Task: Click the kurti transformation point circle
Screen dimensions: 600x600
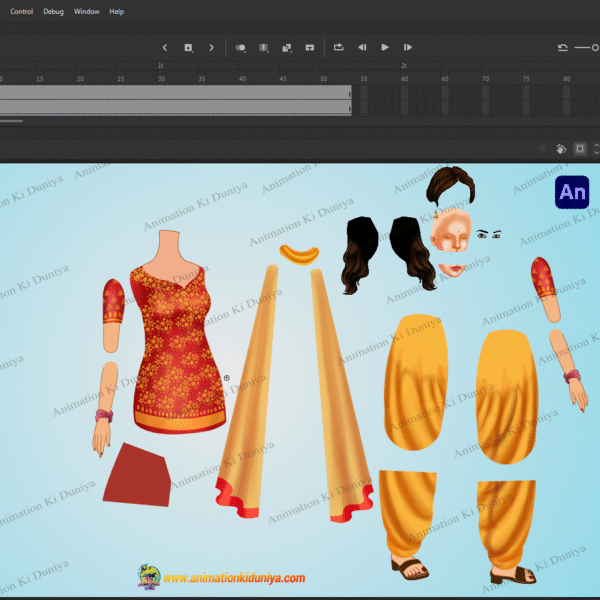Action: tap(227, 378)
